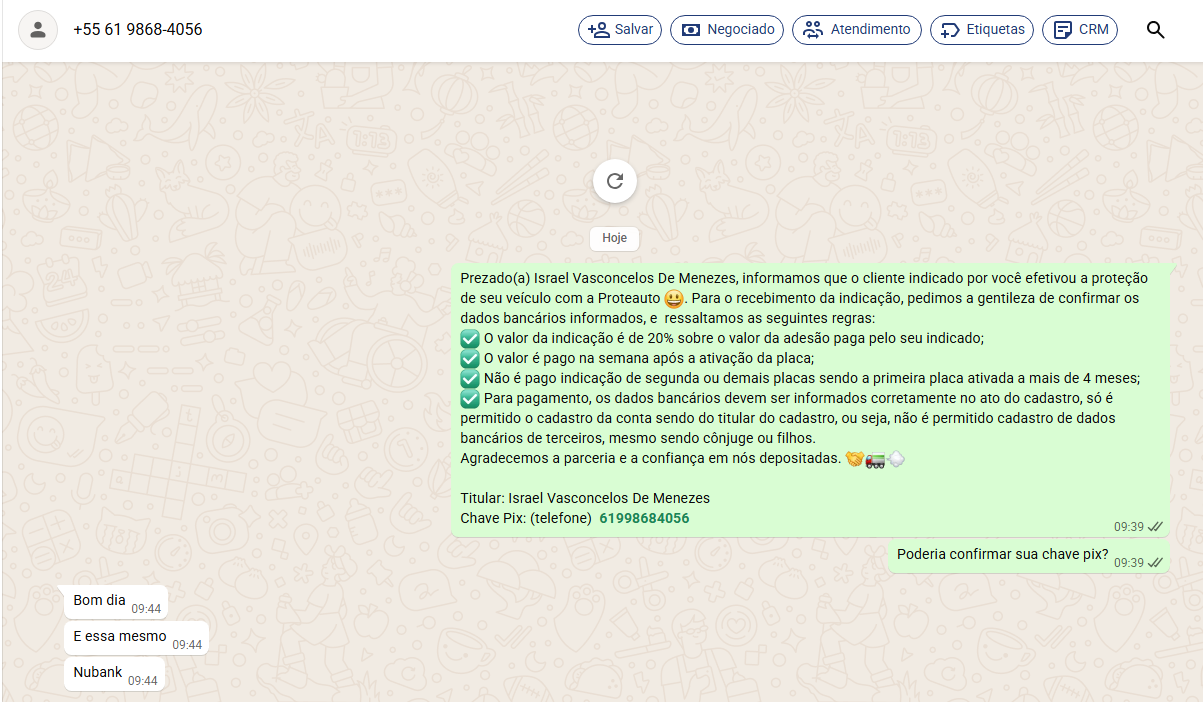Select the "Nubank" message bubble

tap(98, 673)
